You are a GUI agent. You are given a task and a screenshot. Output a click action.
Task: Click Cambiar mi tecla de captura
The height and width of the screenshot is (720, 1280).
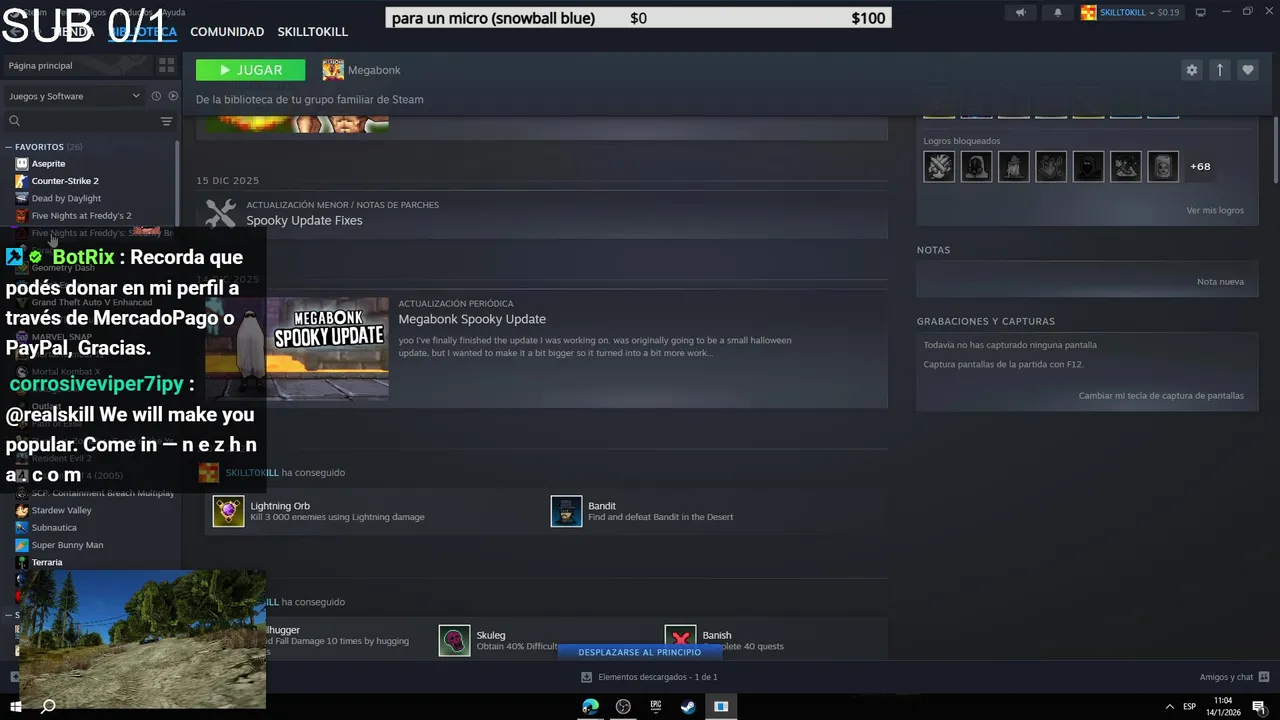coord(1161,396)
